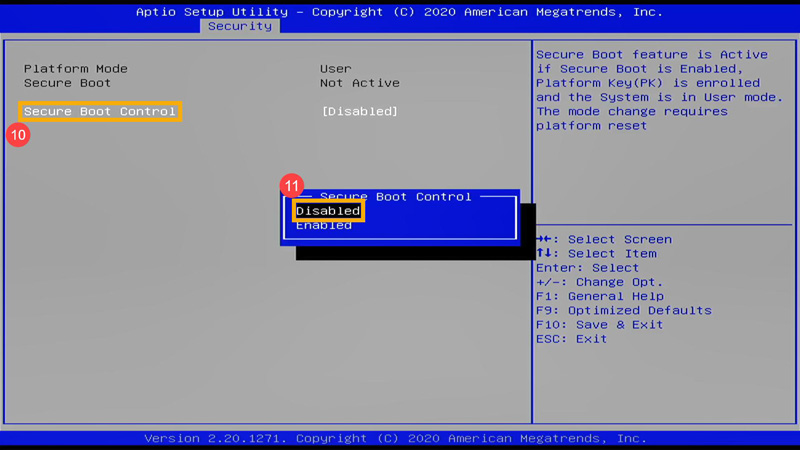This screenshot has width=800, height=450.
Task: Click the red step 11 marker
Action: pyautogui.click(x=291, y=186)
